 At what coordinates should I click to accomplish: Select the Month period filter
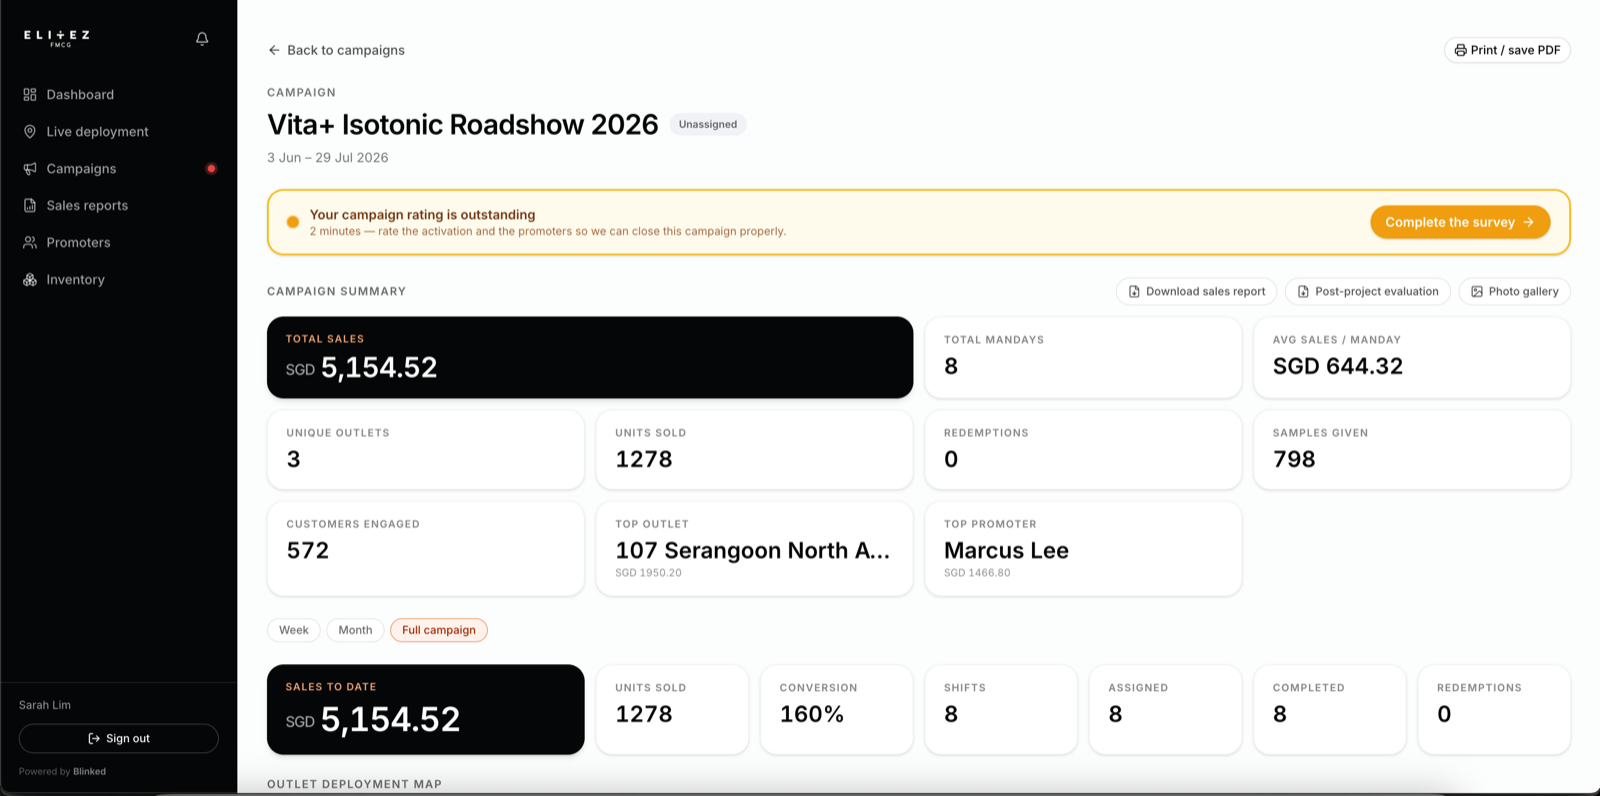point(355,630)
